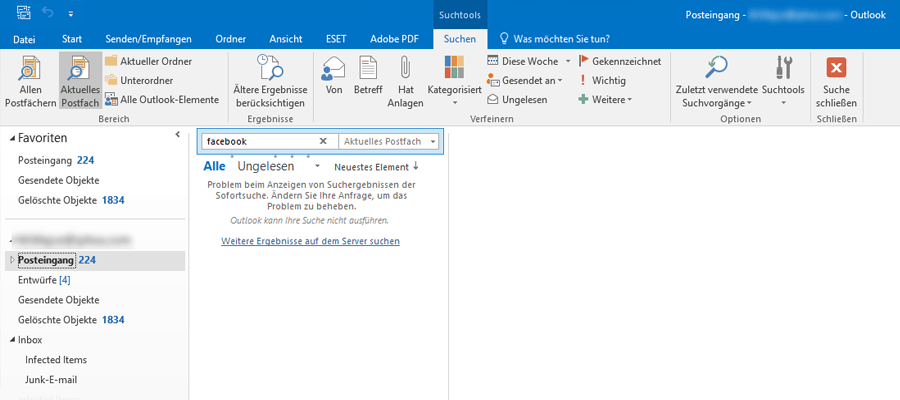This screenshot has height=400, width=900.
Task: Refine search by Betreff
Action: [x=368, y=75]
